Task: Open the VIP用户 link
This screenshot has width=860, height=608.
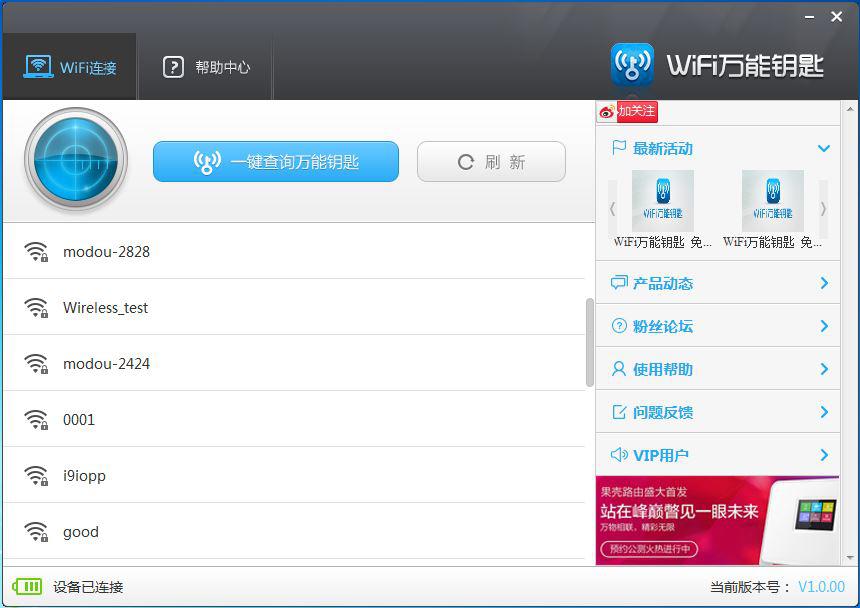Action: pyautogui.click(x=660, y=456)
